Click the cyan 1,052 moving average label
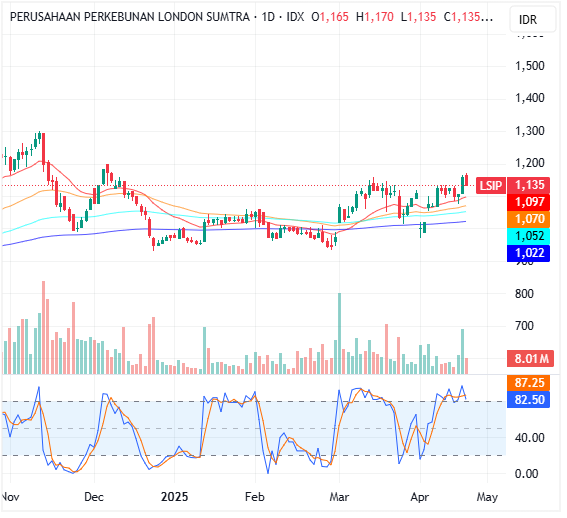Screen dimensions: 567x518 click(529, 236)
